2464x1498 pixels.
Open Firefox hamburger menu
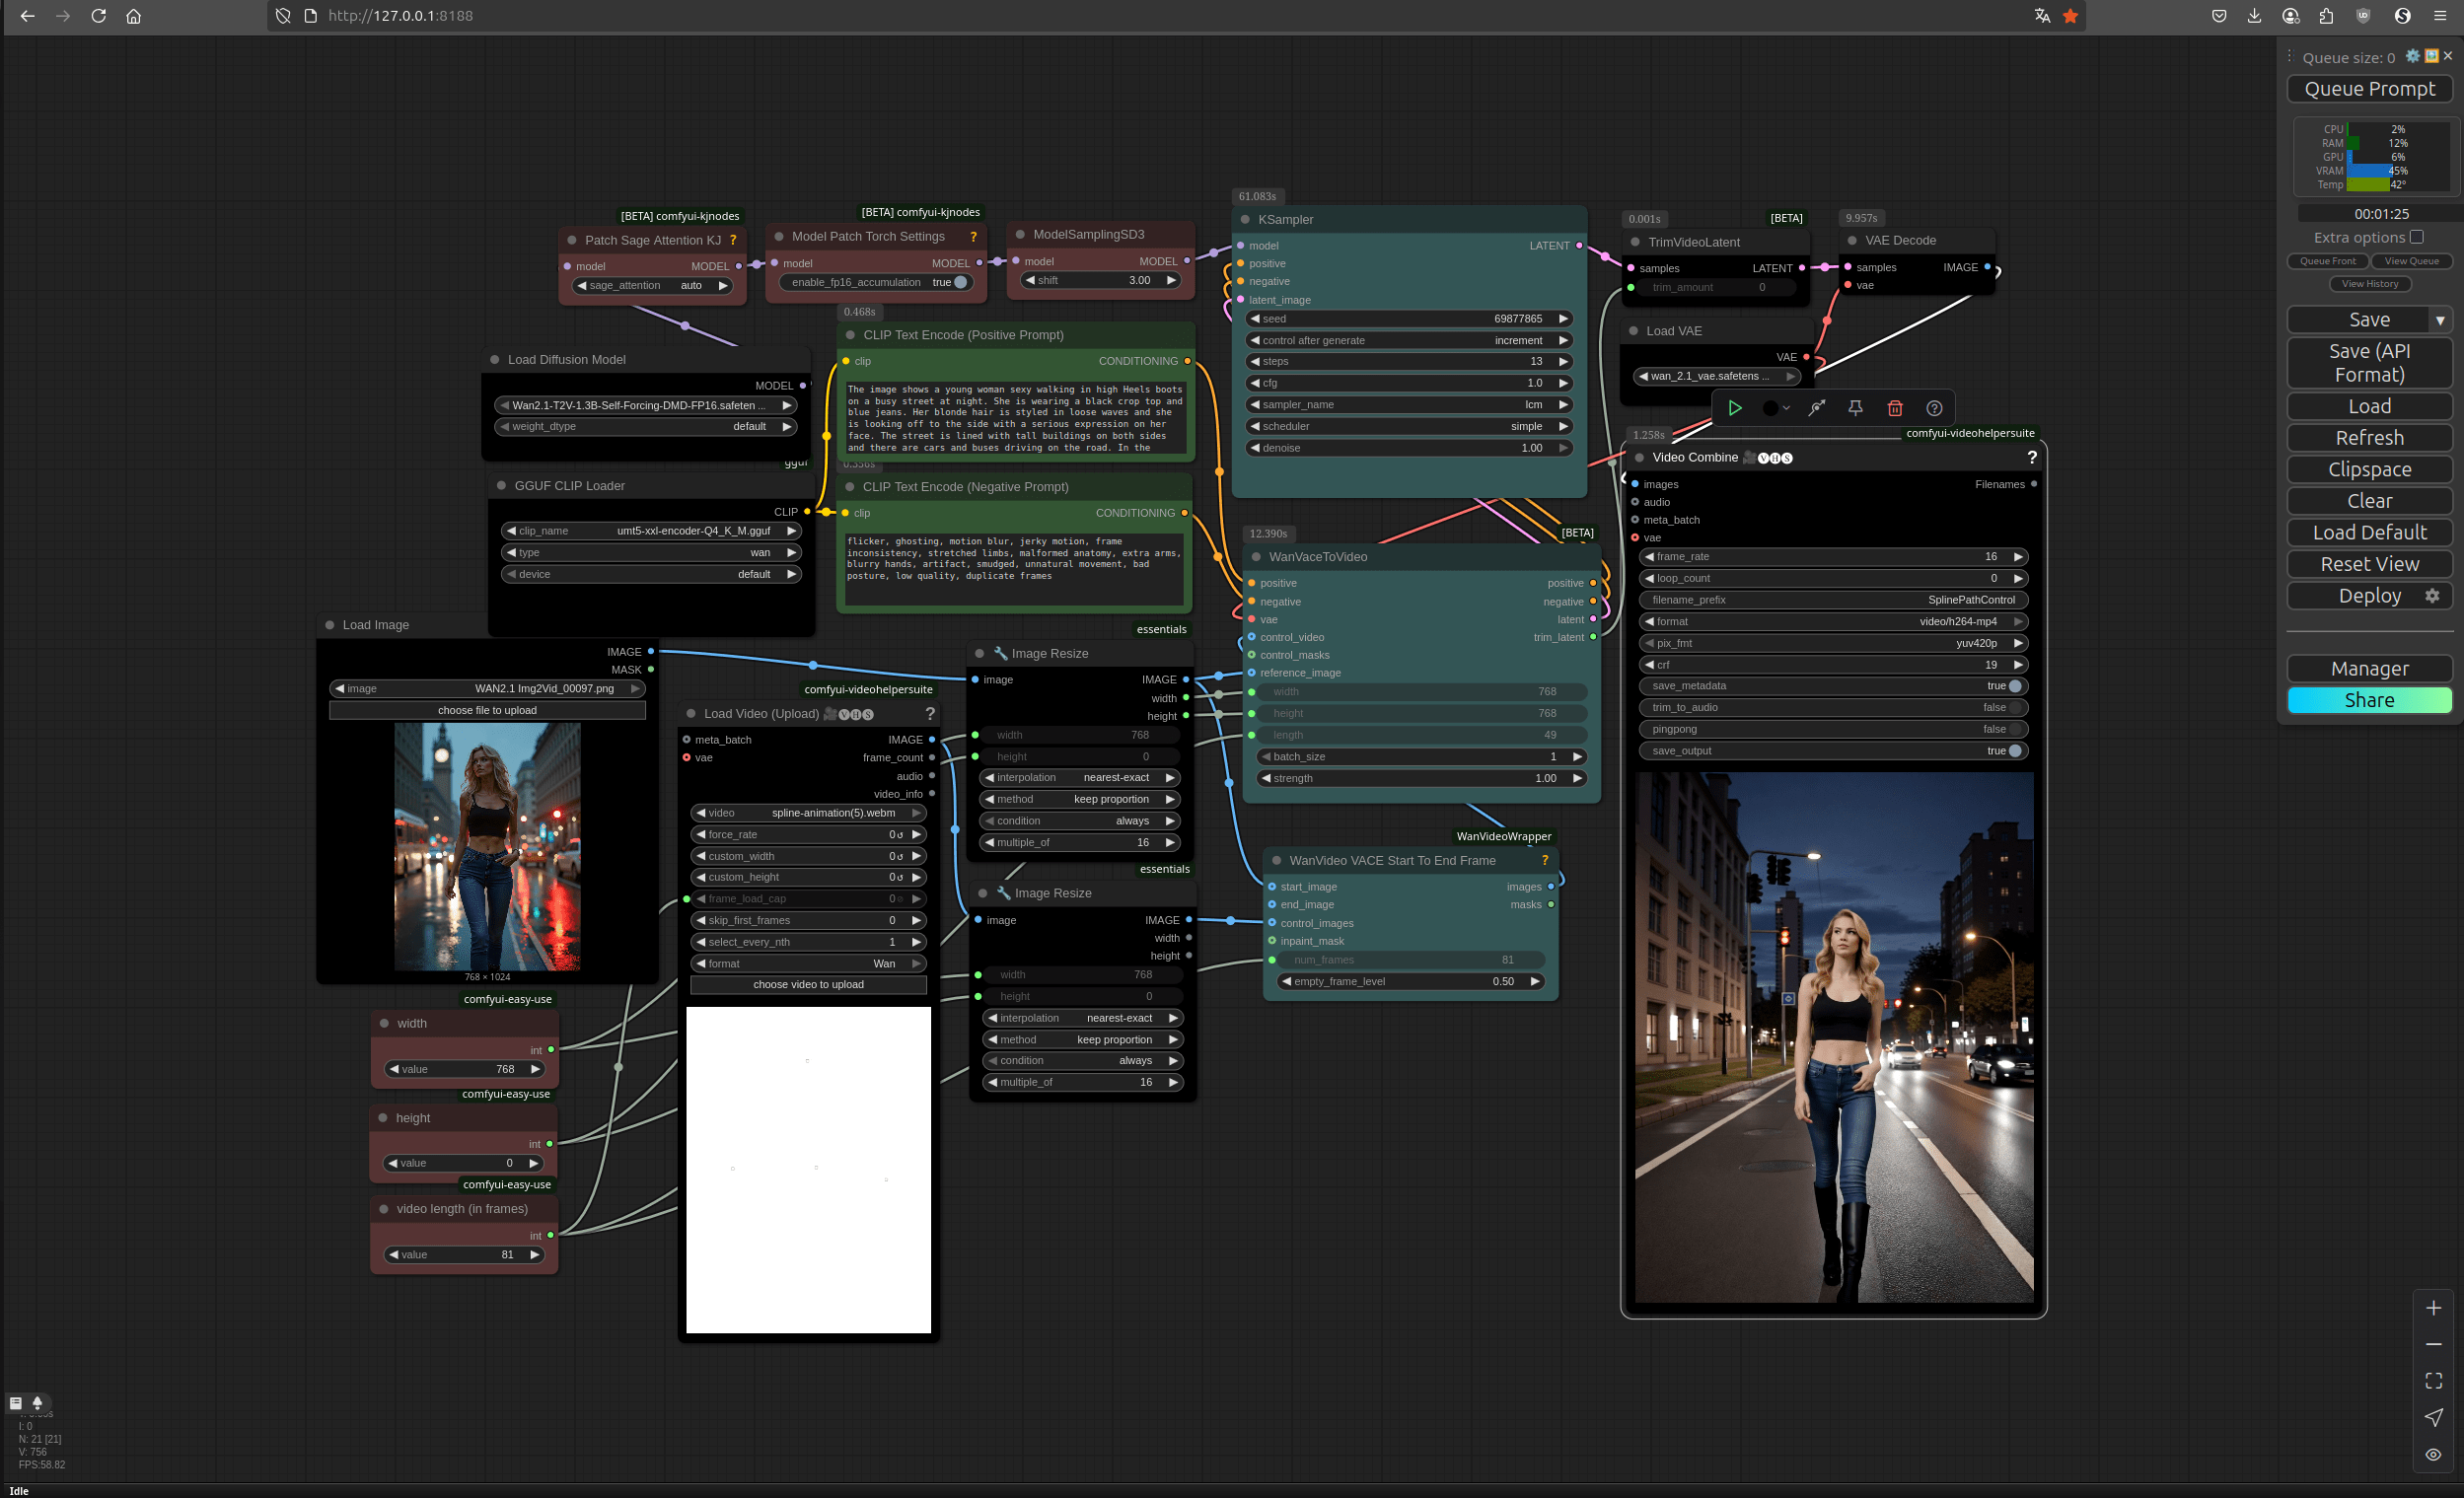(2440, 16)
